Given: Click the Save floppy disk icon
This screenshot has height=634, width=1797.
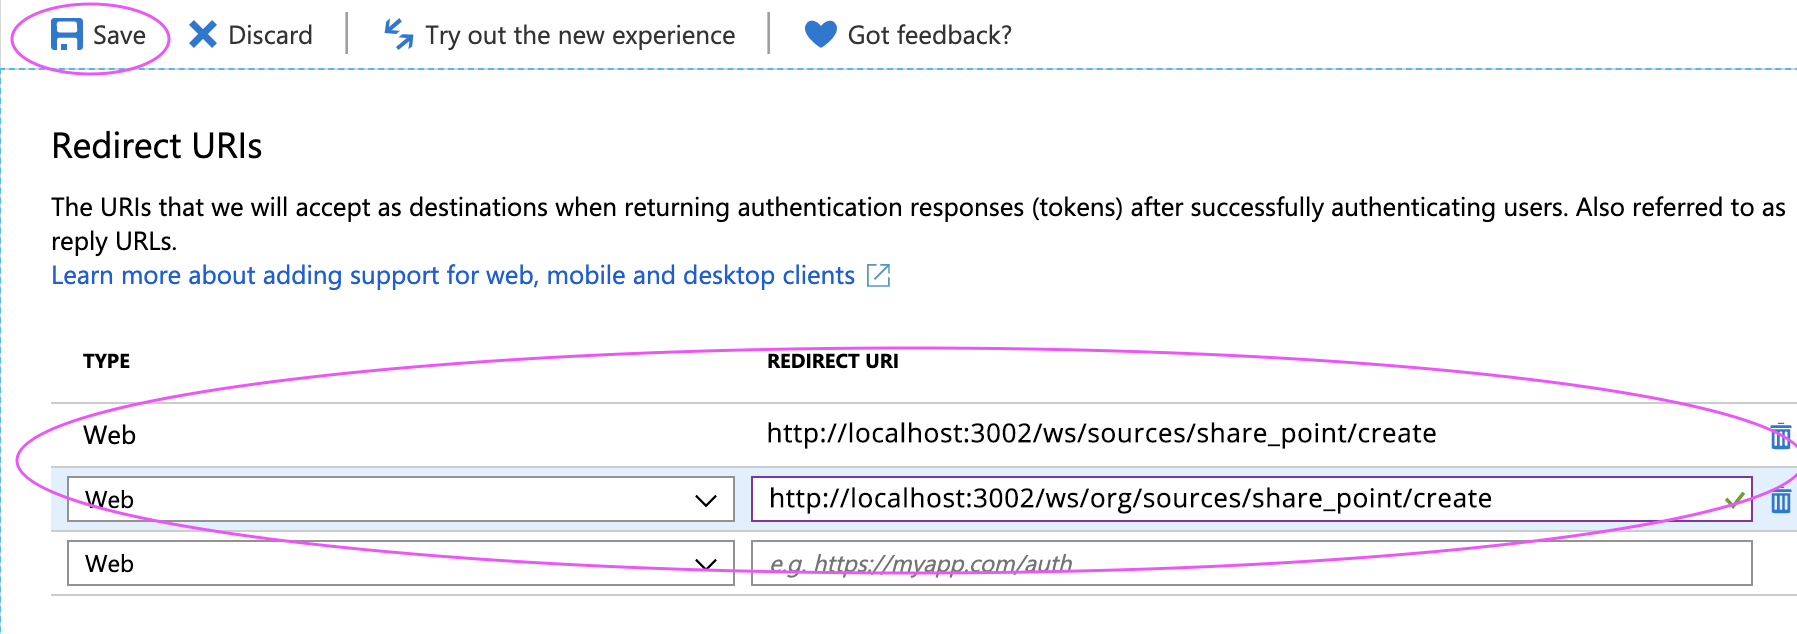Looking at the screenshot, I should [x=66, y=35].
